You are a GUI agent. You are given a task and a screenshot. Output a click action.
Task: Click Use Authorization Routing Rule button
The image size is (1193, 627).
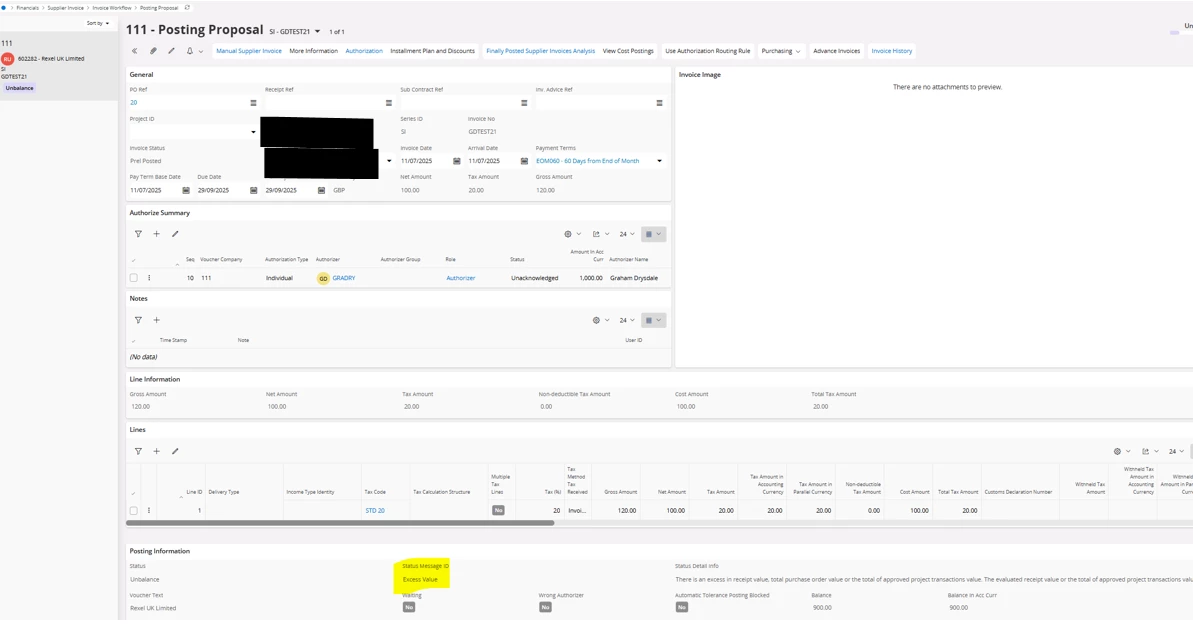coord(708,51)
